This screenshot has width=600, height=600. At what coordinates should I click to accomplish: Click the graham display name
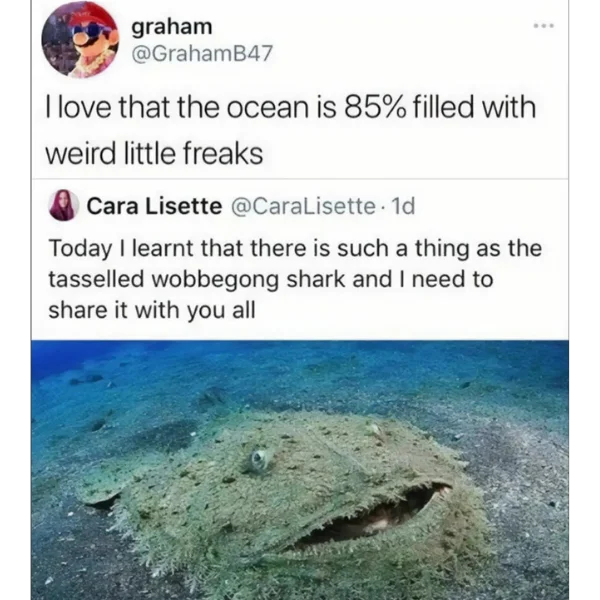coord(172,26)
